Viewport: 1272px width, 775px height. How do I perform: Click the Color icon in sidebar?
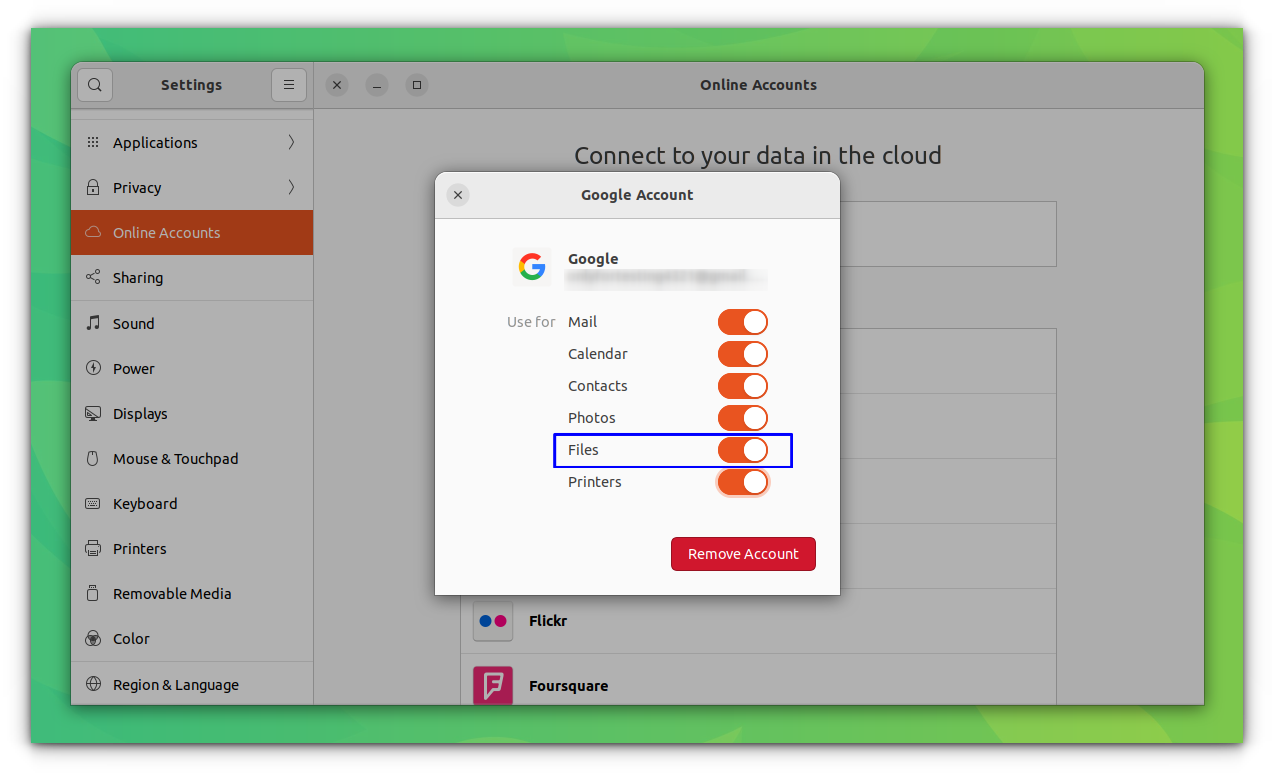coord(93,639)
